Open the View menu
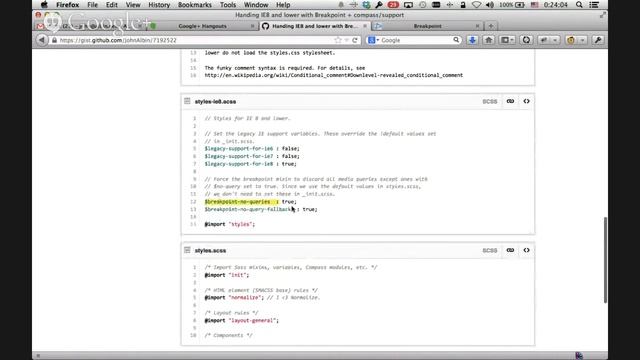640x360 pixels. click(133, 5)
